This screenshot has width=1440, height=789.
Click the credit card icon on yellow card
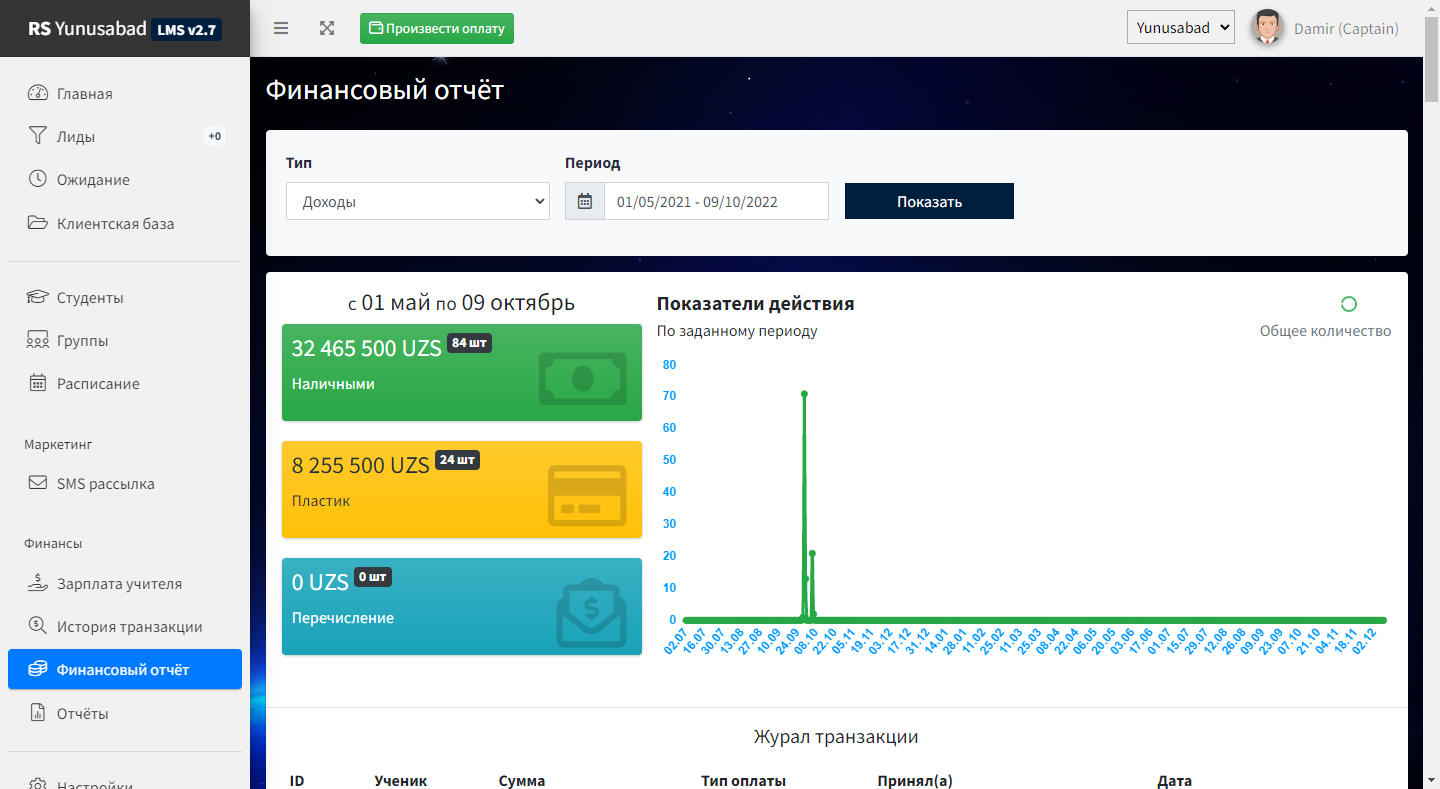587,495
